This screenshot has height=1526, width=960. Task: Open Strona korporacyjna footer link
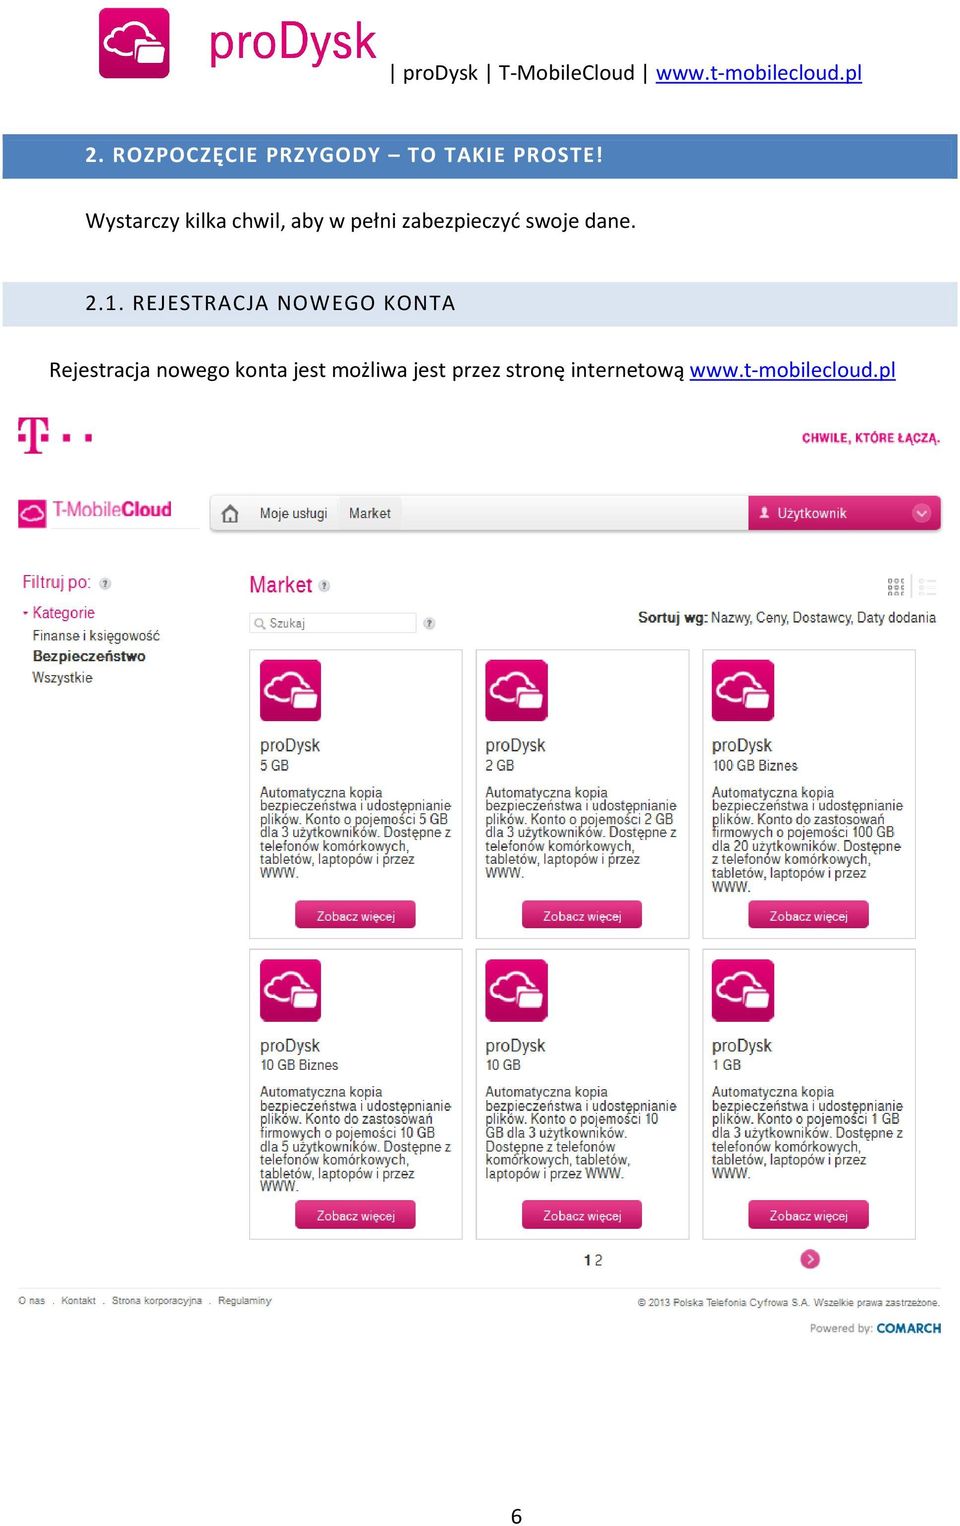(x=157, y=1301)
